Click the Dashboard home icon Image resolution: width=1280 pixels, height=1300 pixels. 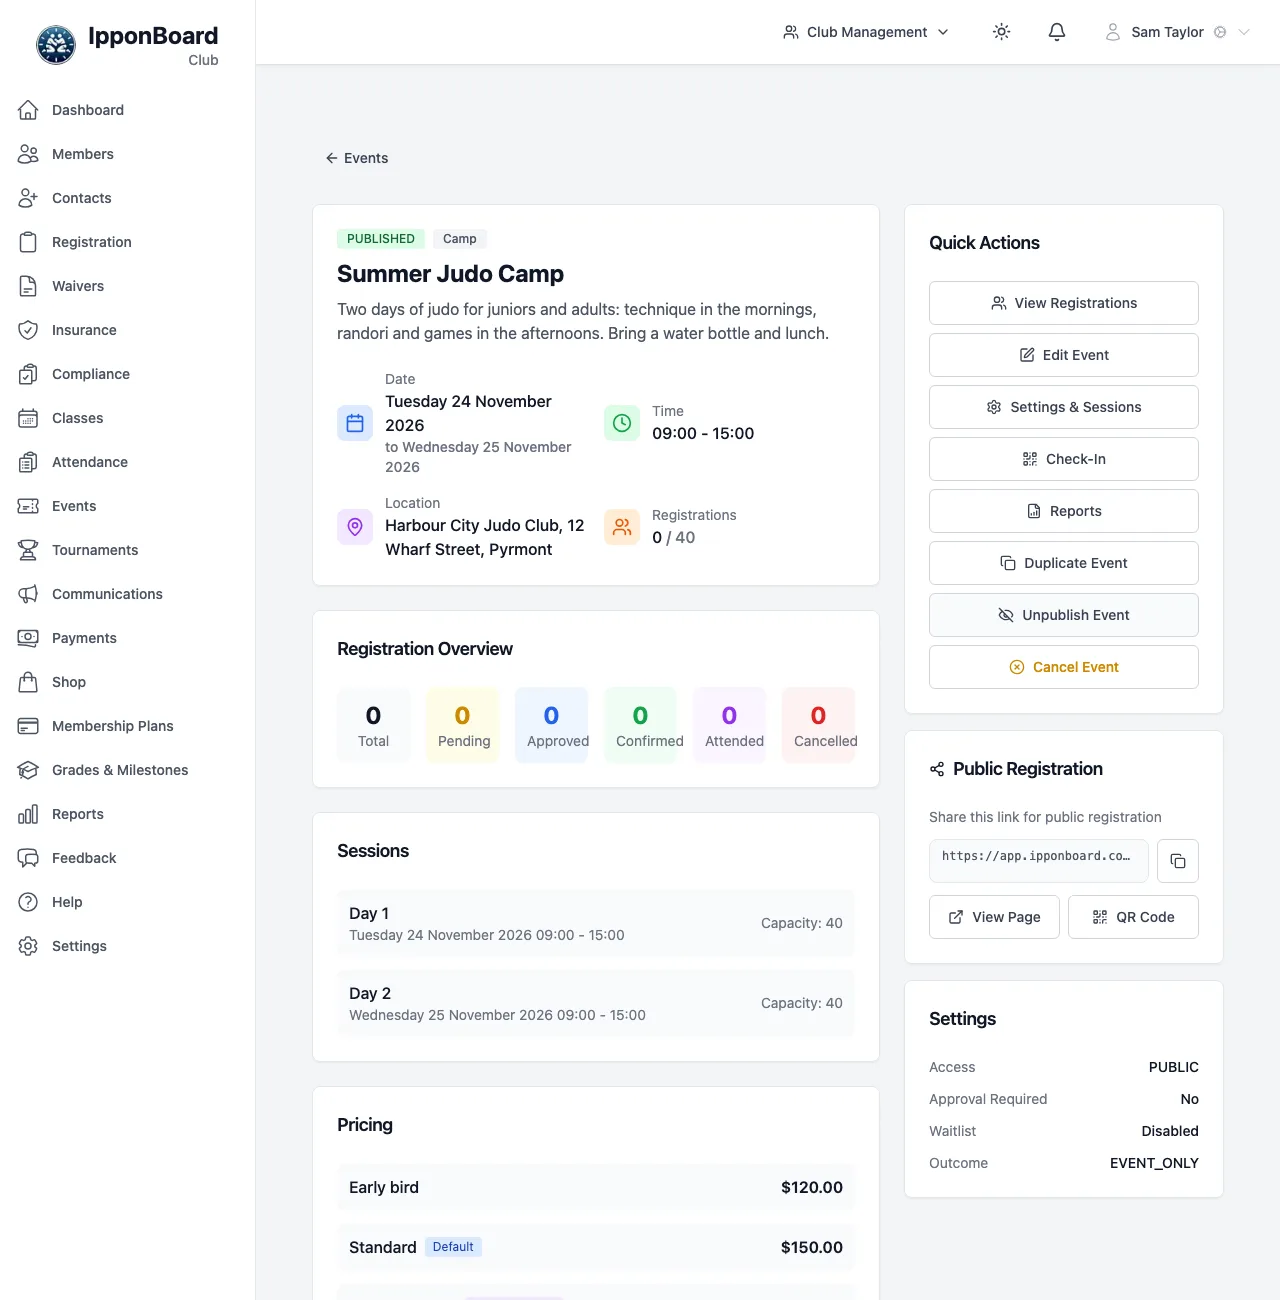coord(28,110)
